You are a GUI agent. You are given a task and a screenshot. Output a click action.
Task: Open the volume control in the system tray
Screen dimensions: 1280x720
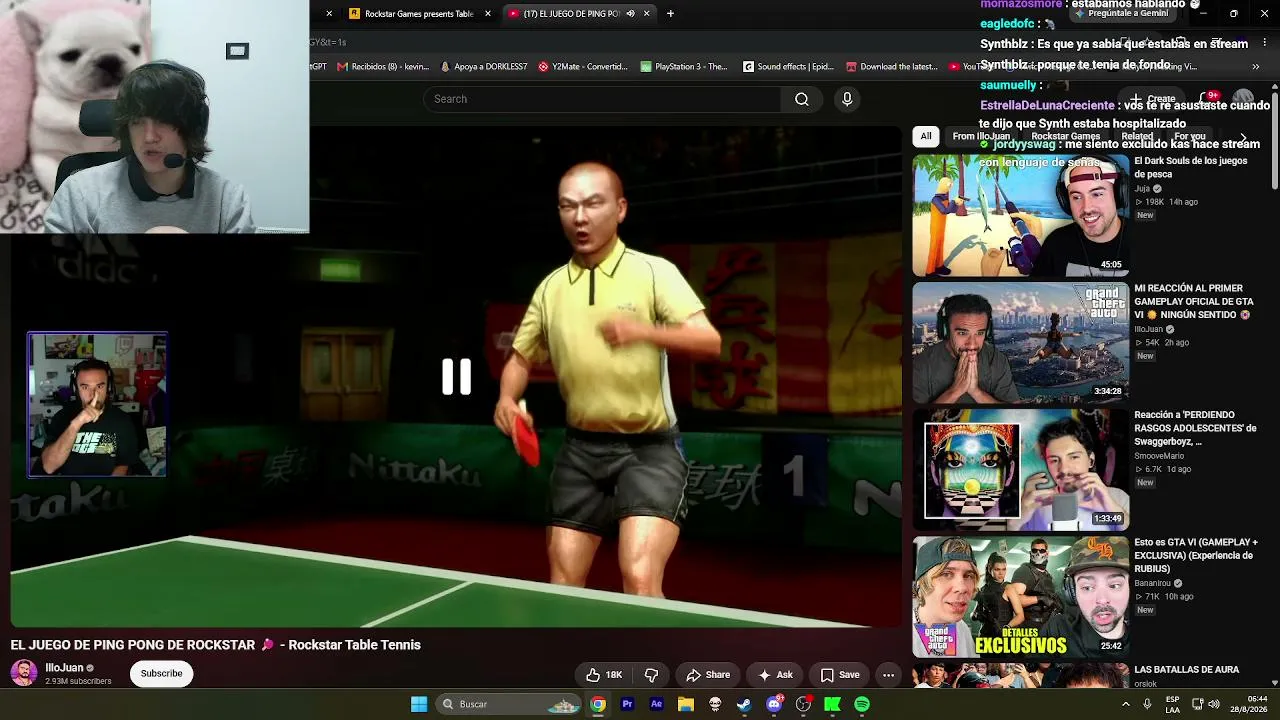tap(1214, 704)
